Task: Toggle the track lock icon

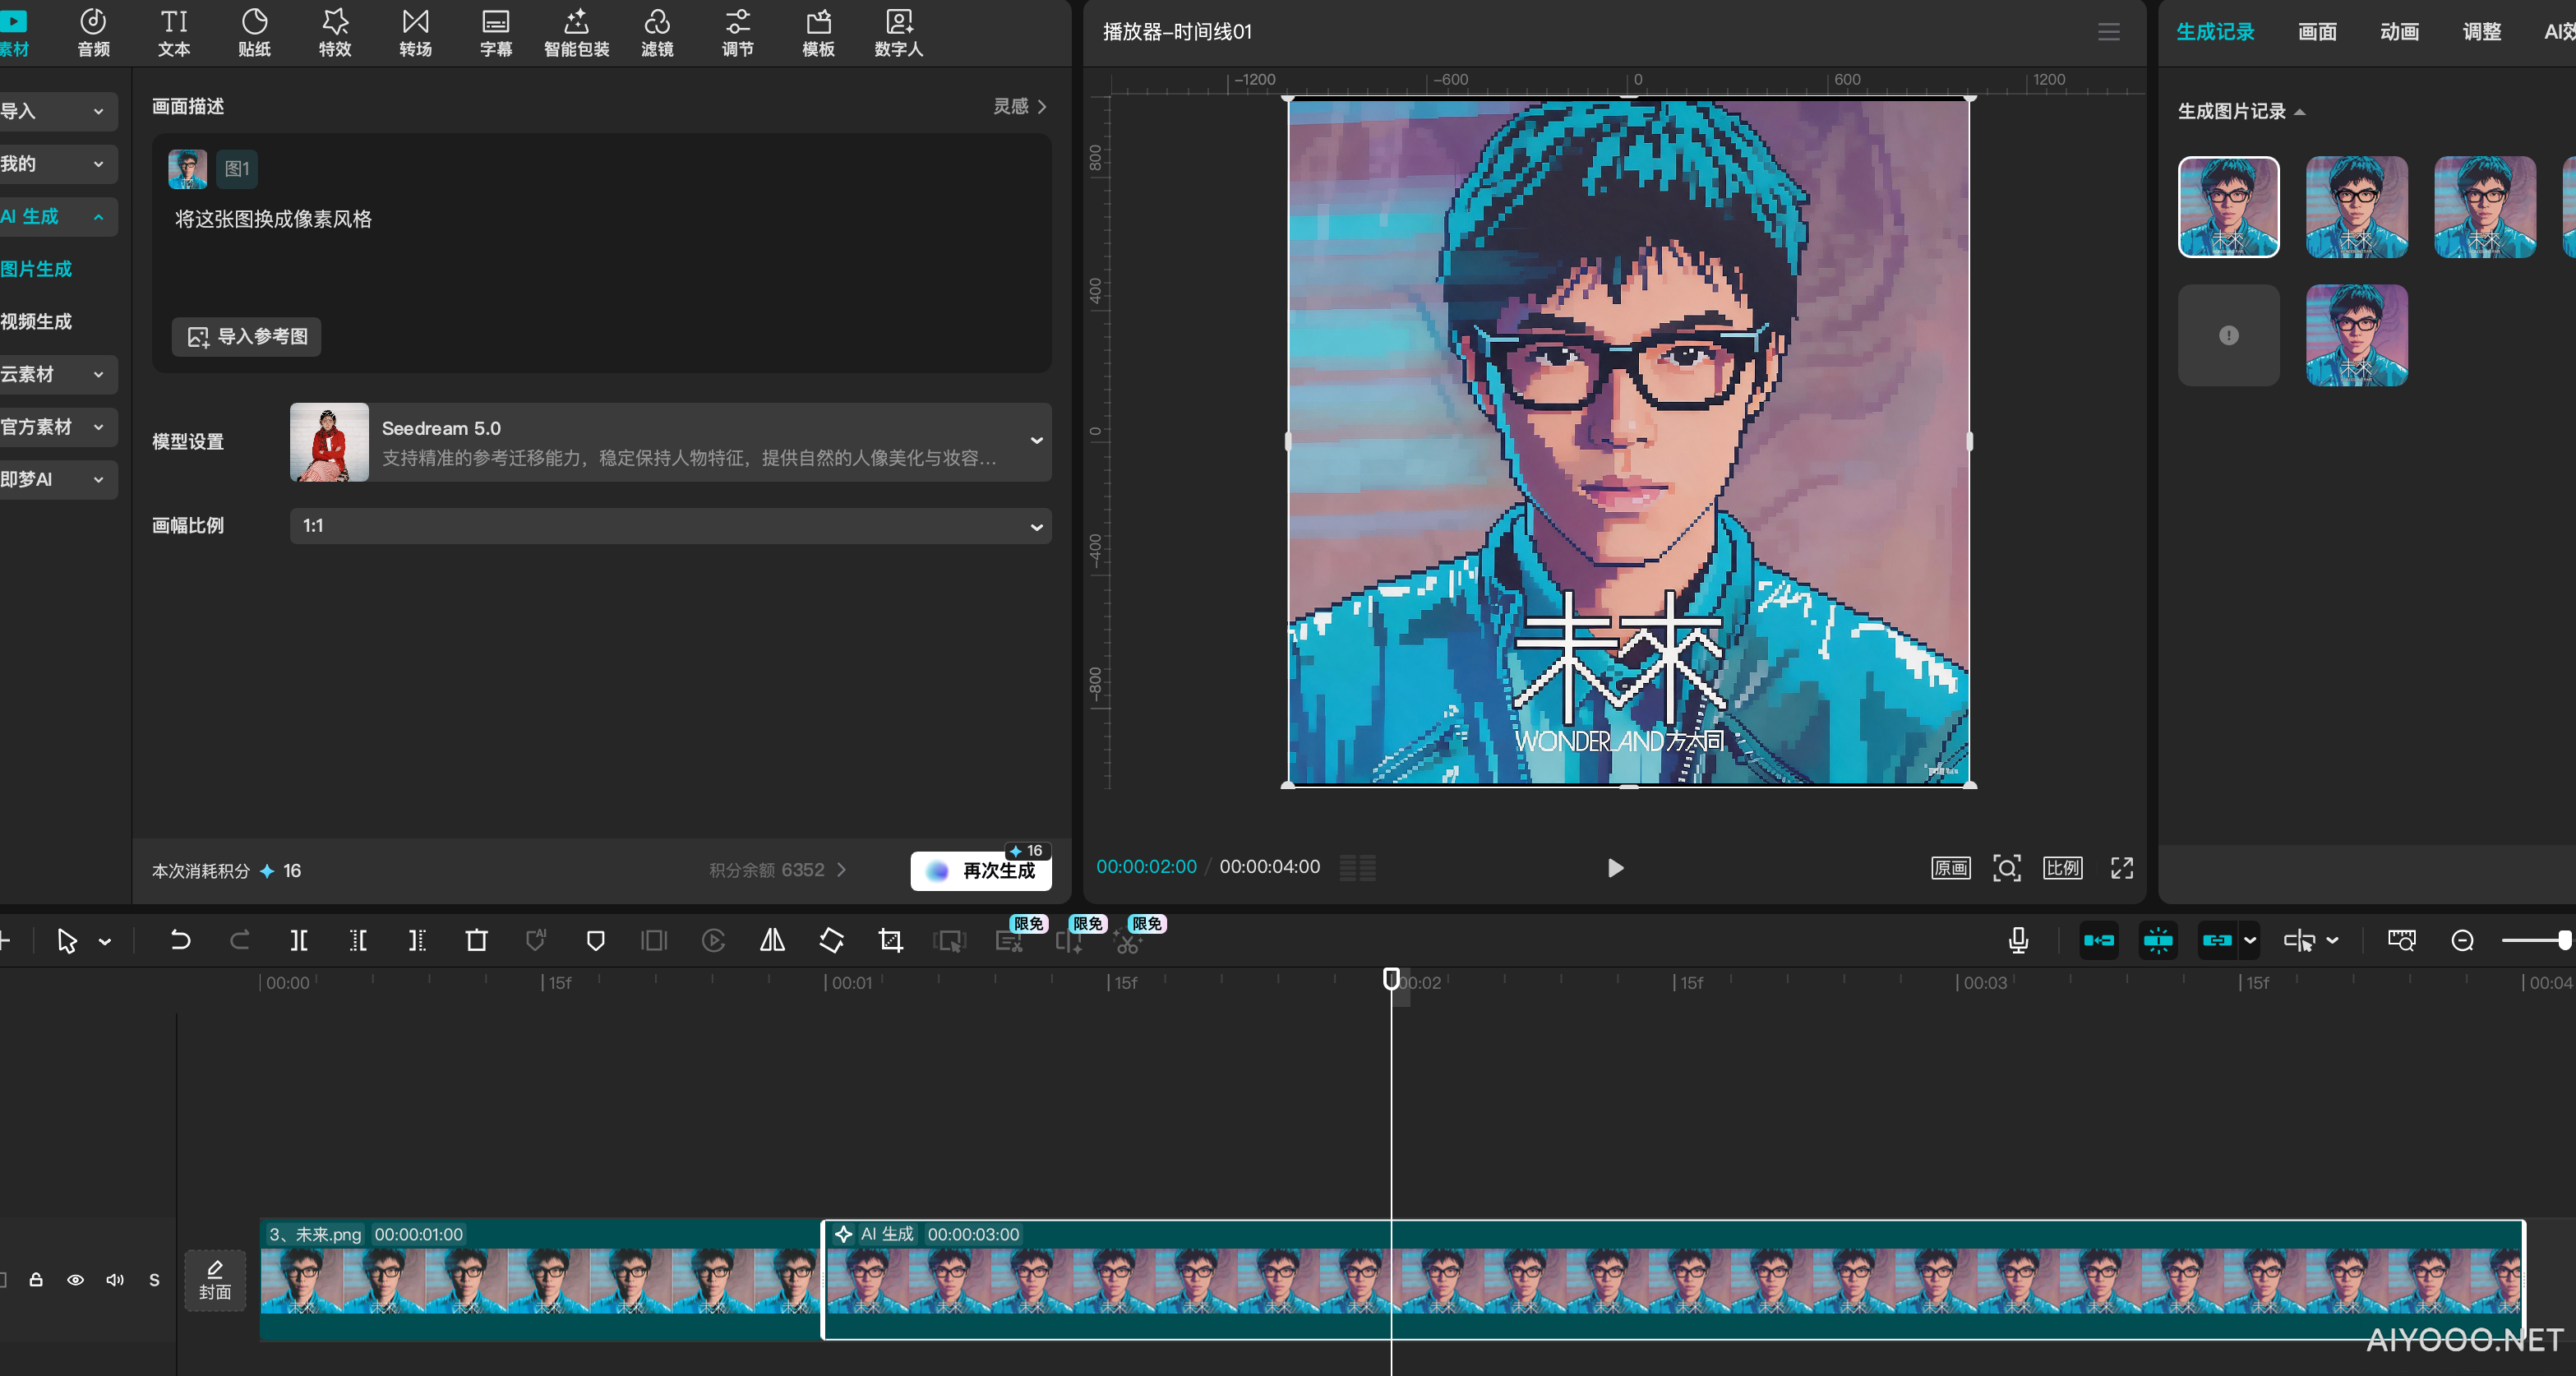Action: pos(36,1280)
